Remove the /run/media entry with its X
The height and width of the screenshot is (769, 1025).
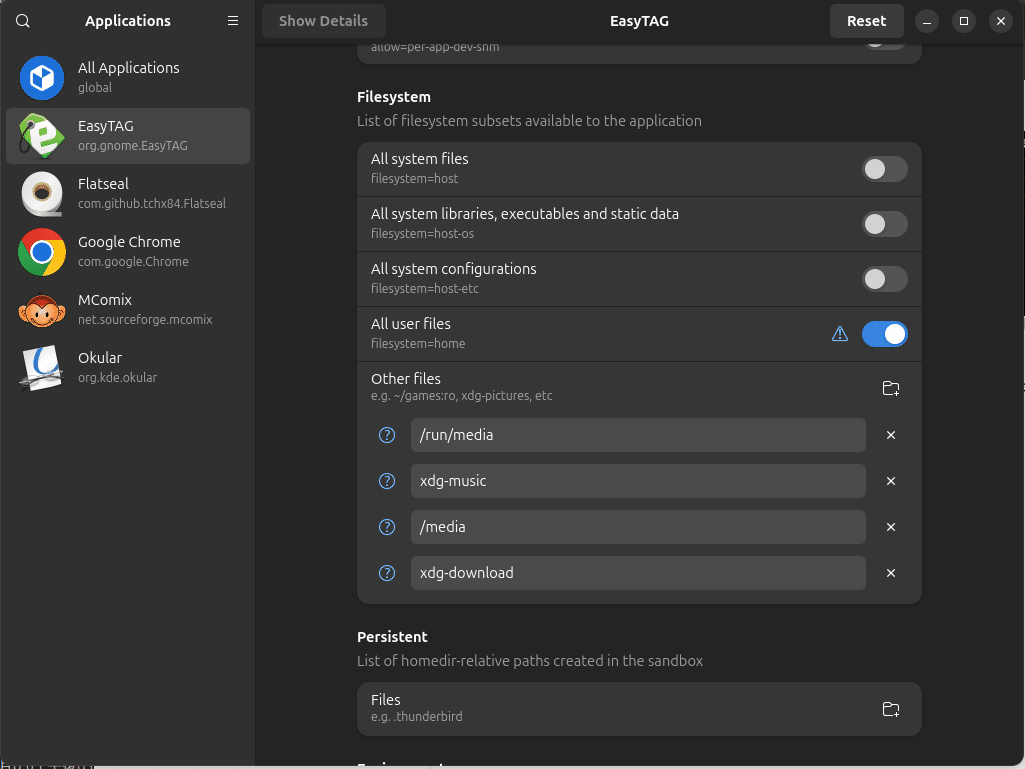pyautogui.click(x=891, y=435)
